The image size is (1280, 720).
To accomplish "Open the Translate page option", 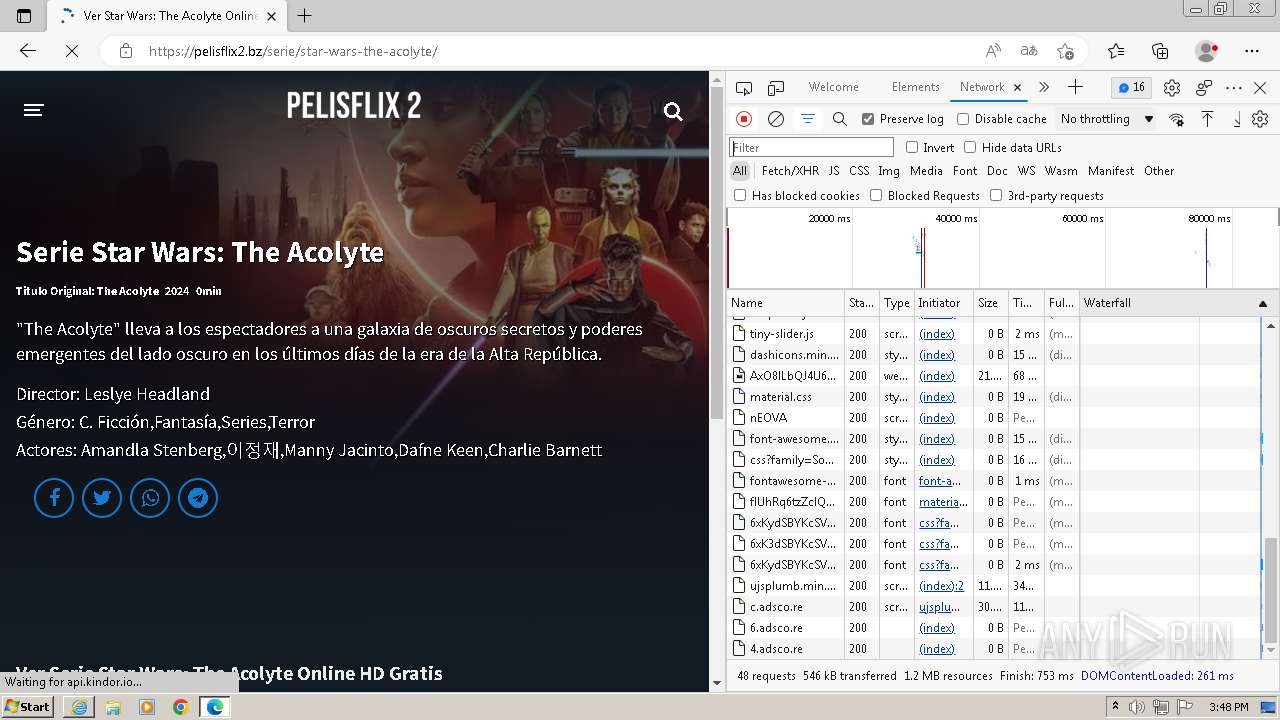I will coord(1029,51).
